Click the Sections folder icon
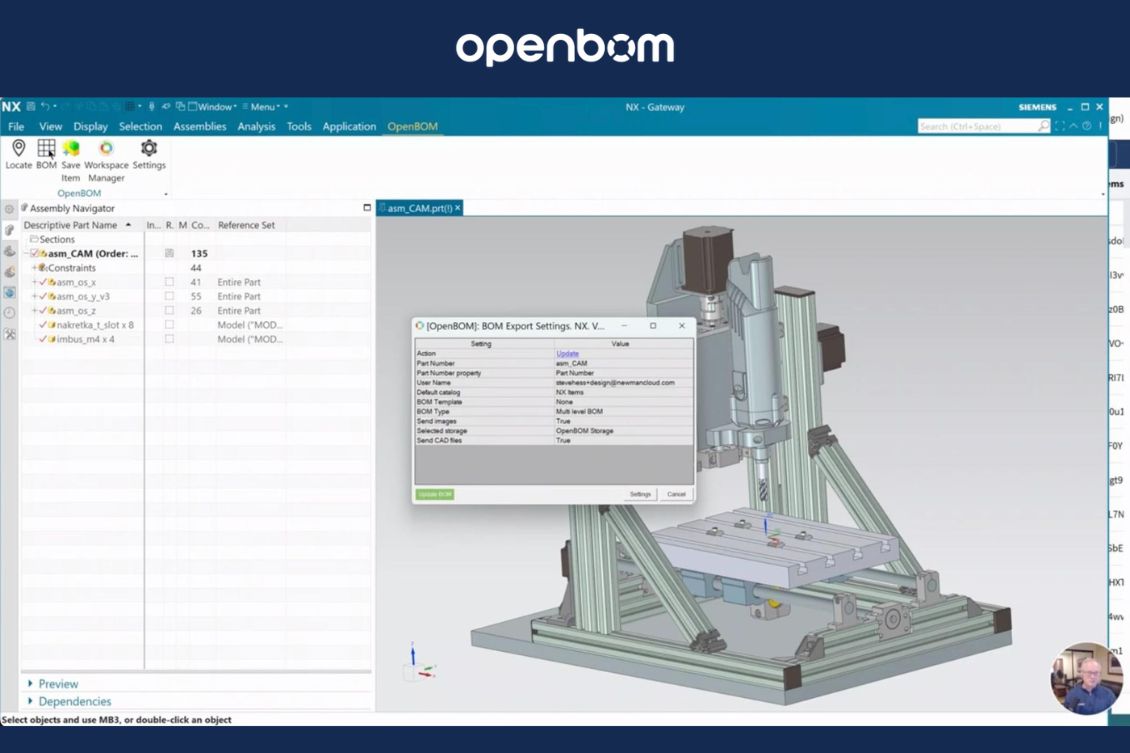 34,239
